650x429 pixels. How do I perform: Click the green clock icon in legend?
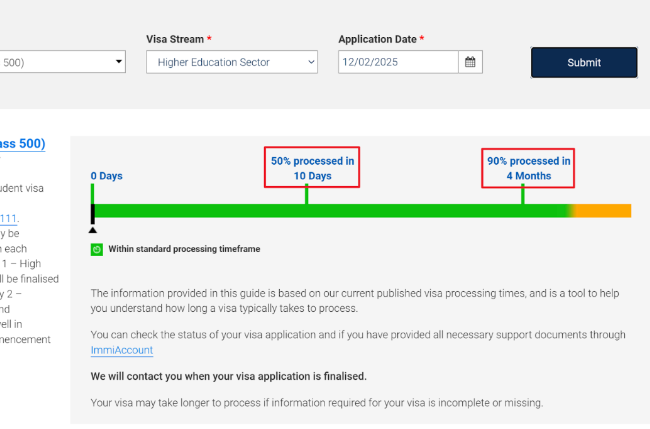[97, 249]
